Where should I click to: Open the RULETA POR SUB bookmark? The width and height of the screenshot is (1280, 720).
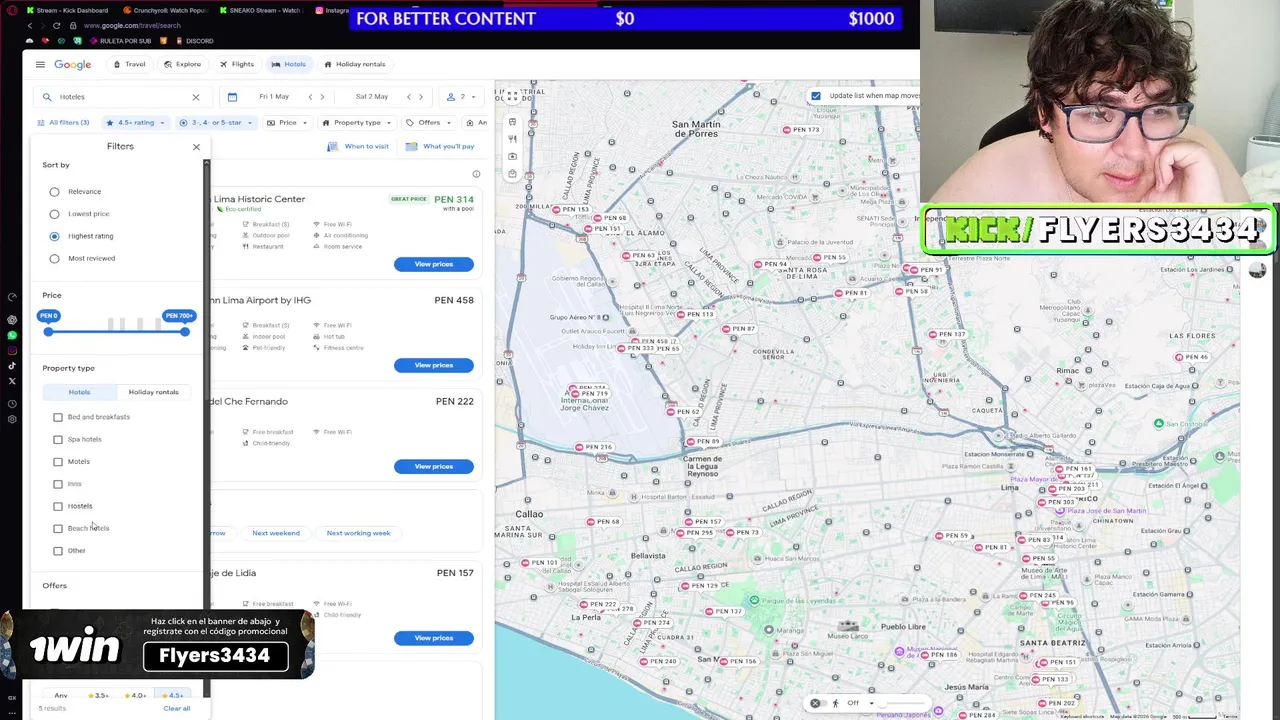[x=121, y=41]
